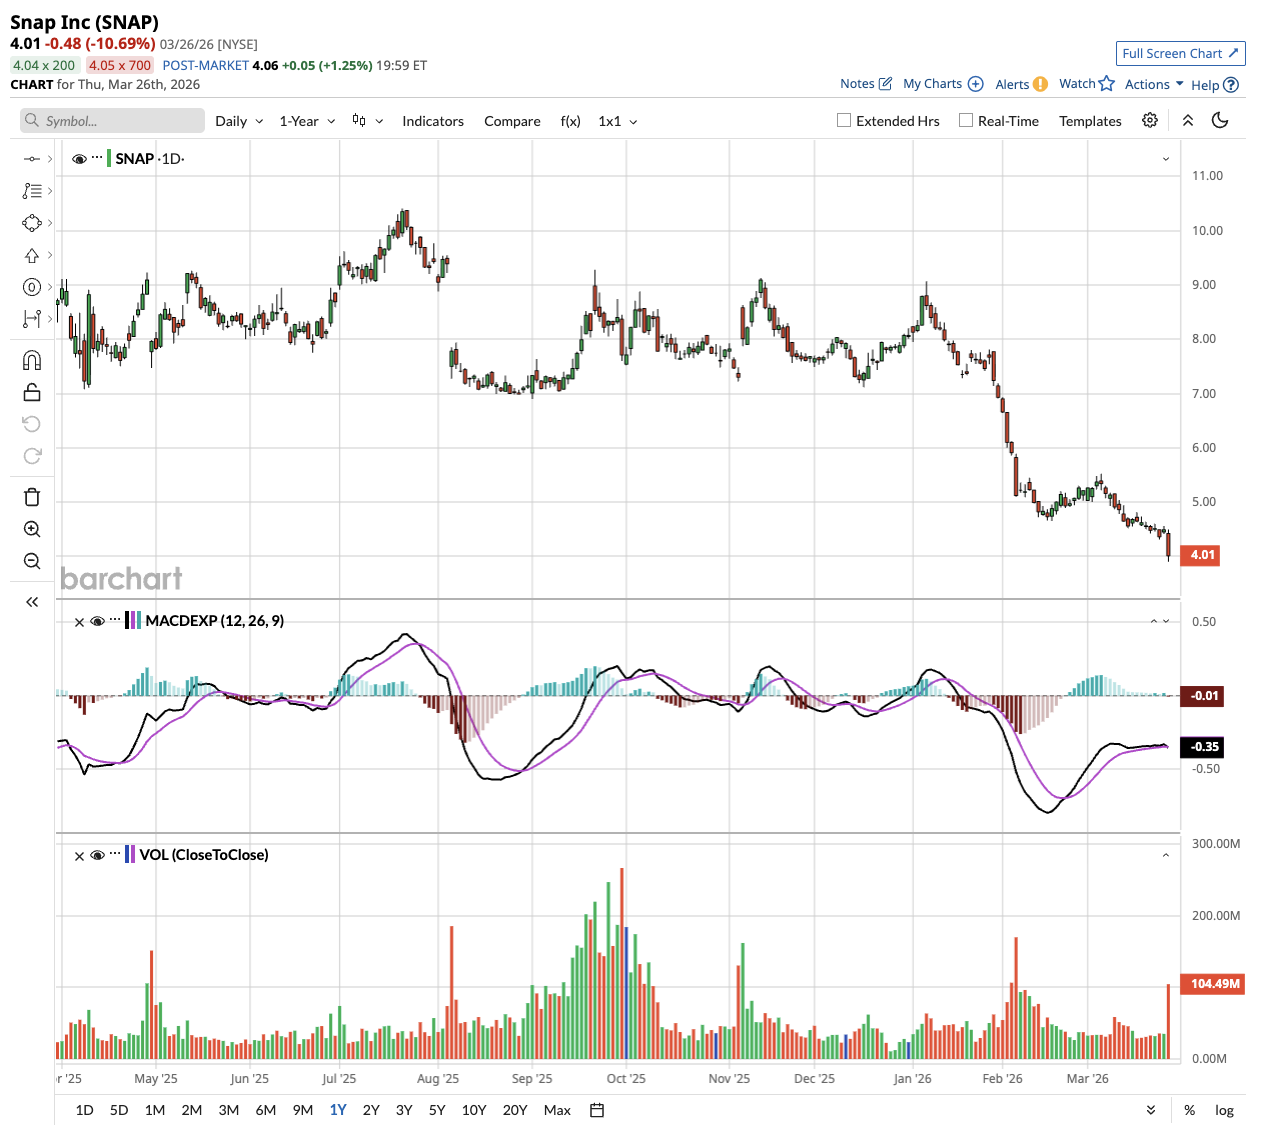Switch to the 6M time range
The width and height of the screenshot is (1280, 1148).
pos(266,1110)
